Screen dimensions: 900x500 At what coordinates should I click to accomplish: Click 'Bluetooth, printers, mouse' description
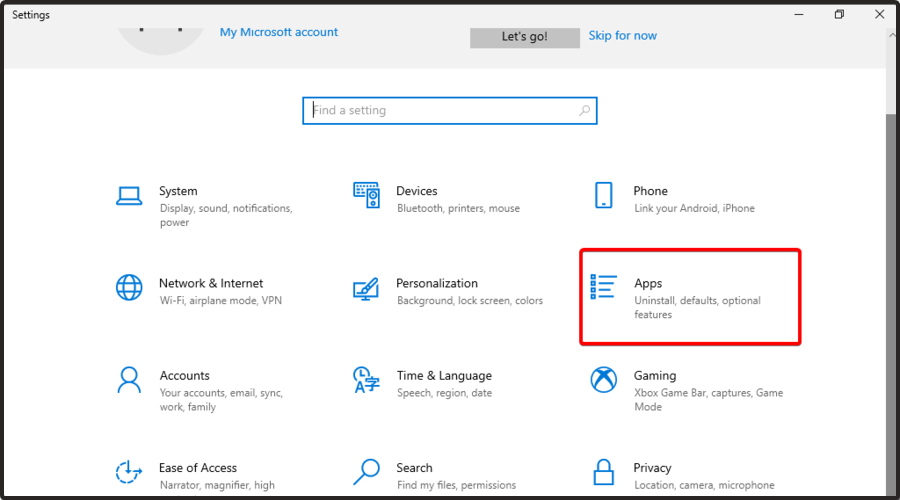[458, 208]
